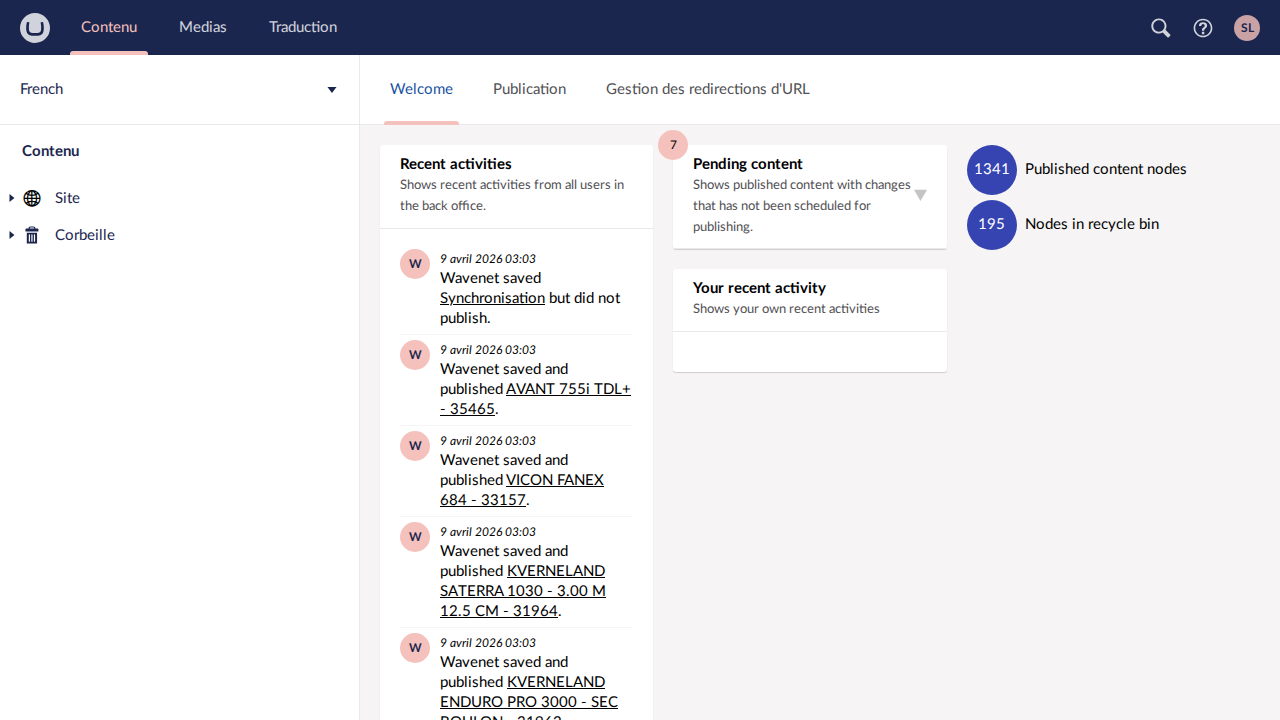The image size is (1280, 720).
Task: Expand the Corbeille tree node
Action: coord(11,235)
